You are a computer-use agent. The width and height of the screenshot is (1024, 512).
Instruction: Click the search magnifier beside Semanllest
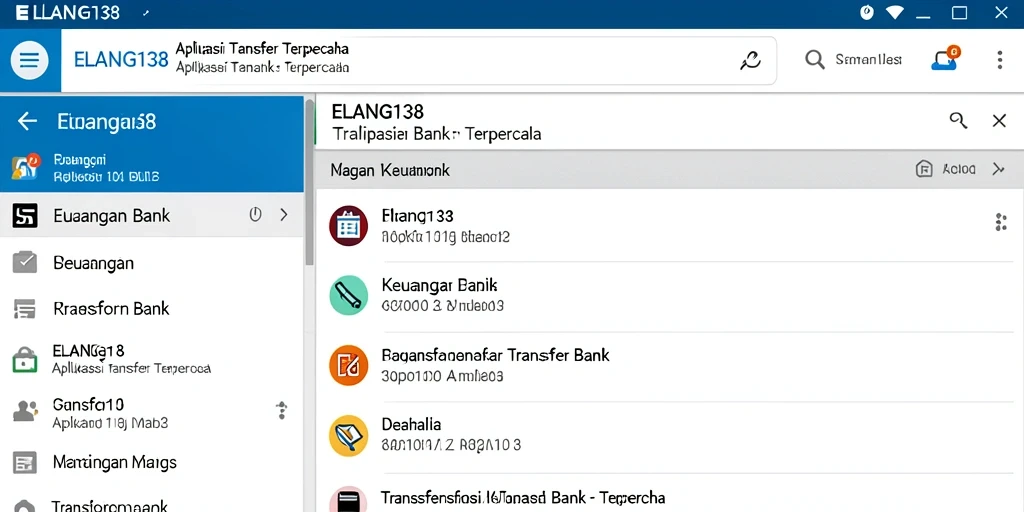814,60
